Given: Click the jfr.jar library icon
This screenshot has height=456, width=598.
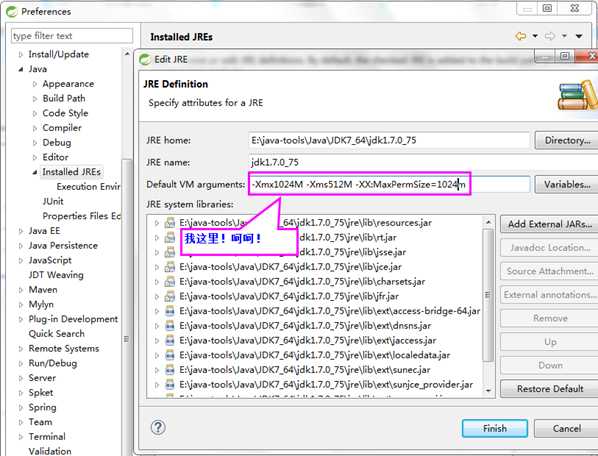Looking at the screenshot, I should tap(169, 296).
